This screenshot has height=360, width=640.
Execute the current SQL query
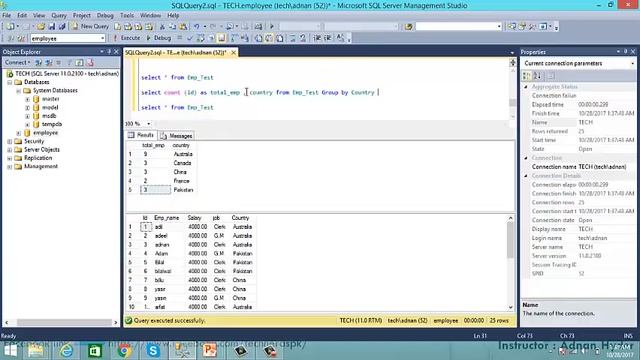(127, 38)
